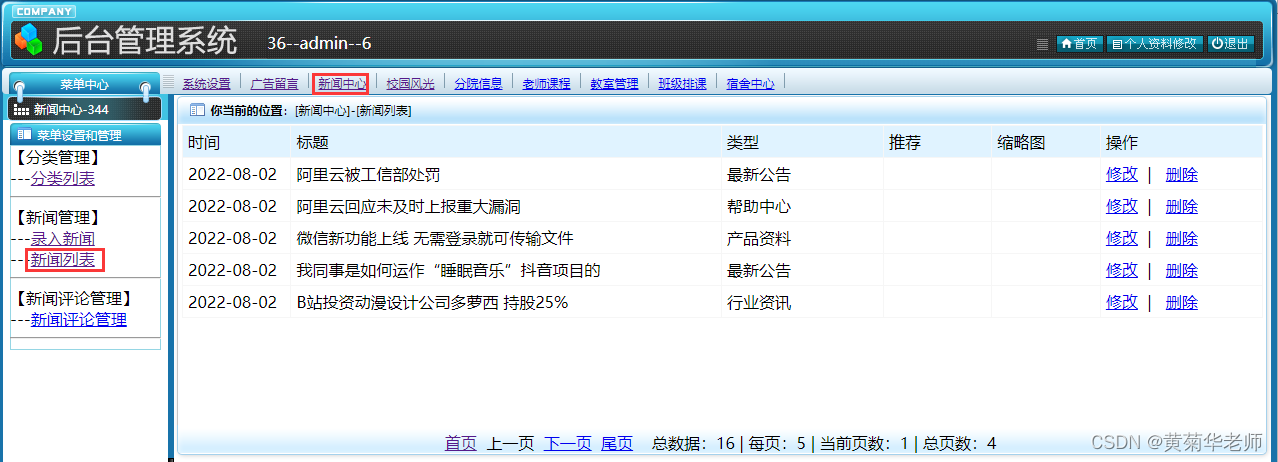The width and height of the screenshot is (1278, 462).
Task: Click the lines icon left of 首页
Action: [1042, 44]
